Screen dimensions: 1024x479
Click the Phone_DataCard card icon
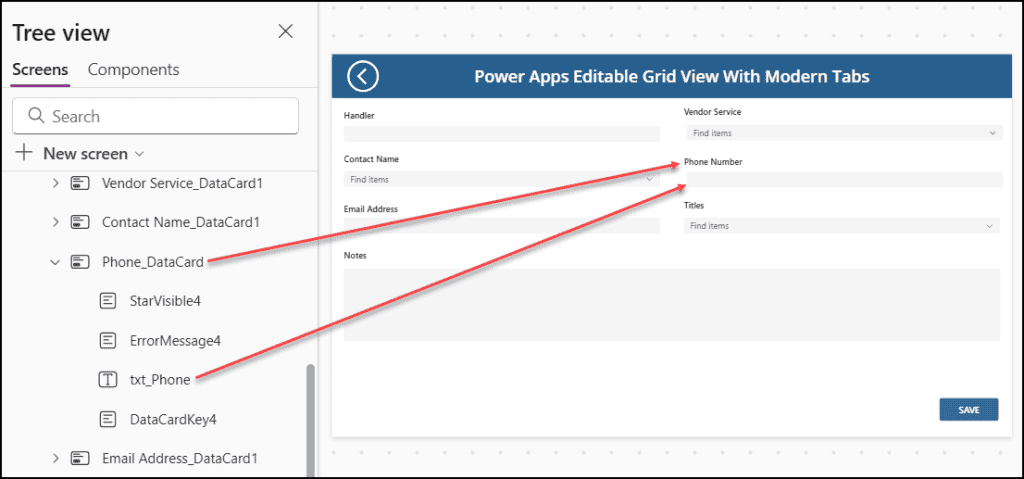point(80,262)
